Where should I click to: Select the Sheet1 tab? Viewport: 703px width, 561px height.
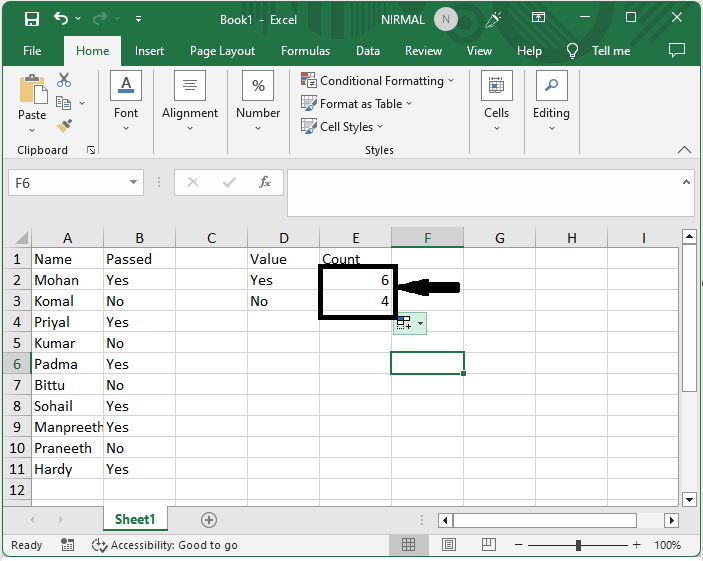click(135, 519)
